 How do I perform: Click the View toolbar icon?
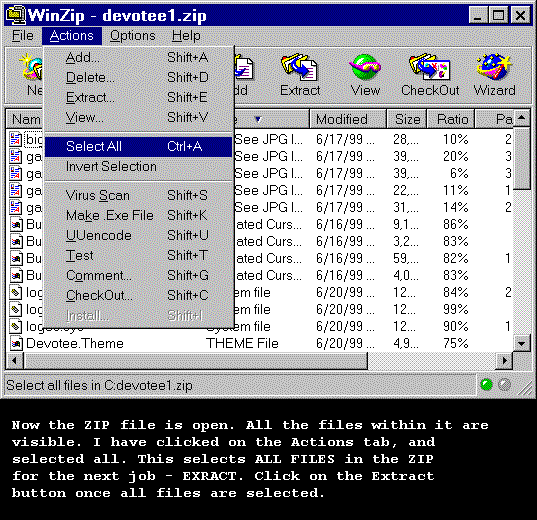[x=365, y=75]
